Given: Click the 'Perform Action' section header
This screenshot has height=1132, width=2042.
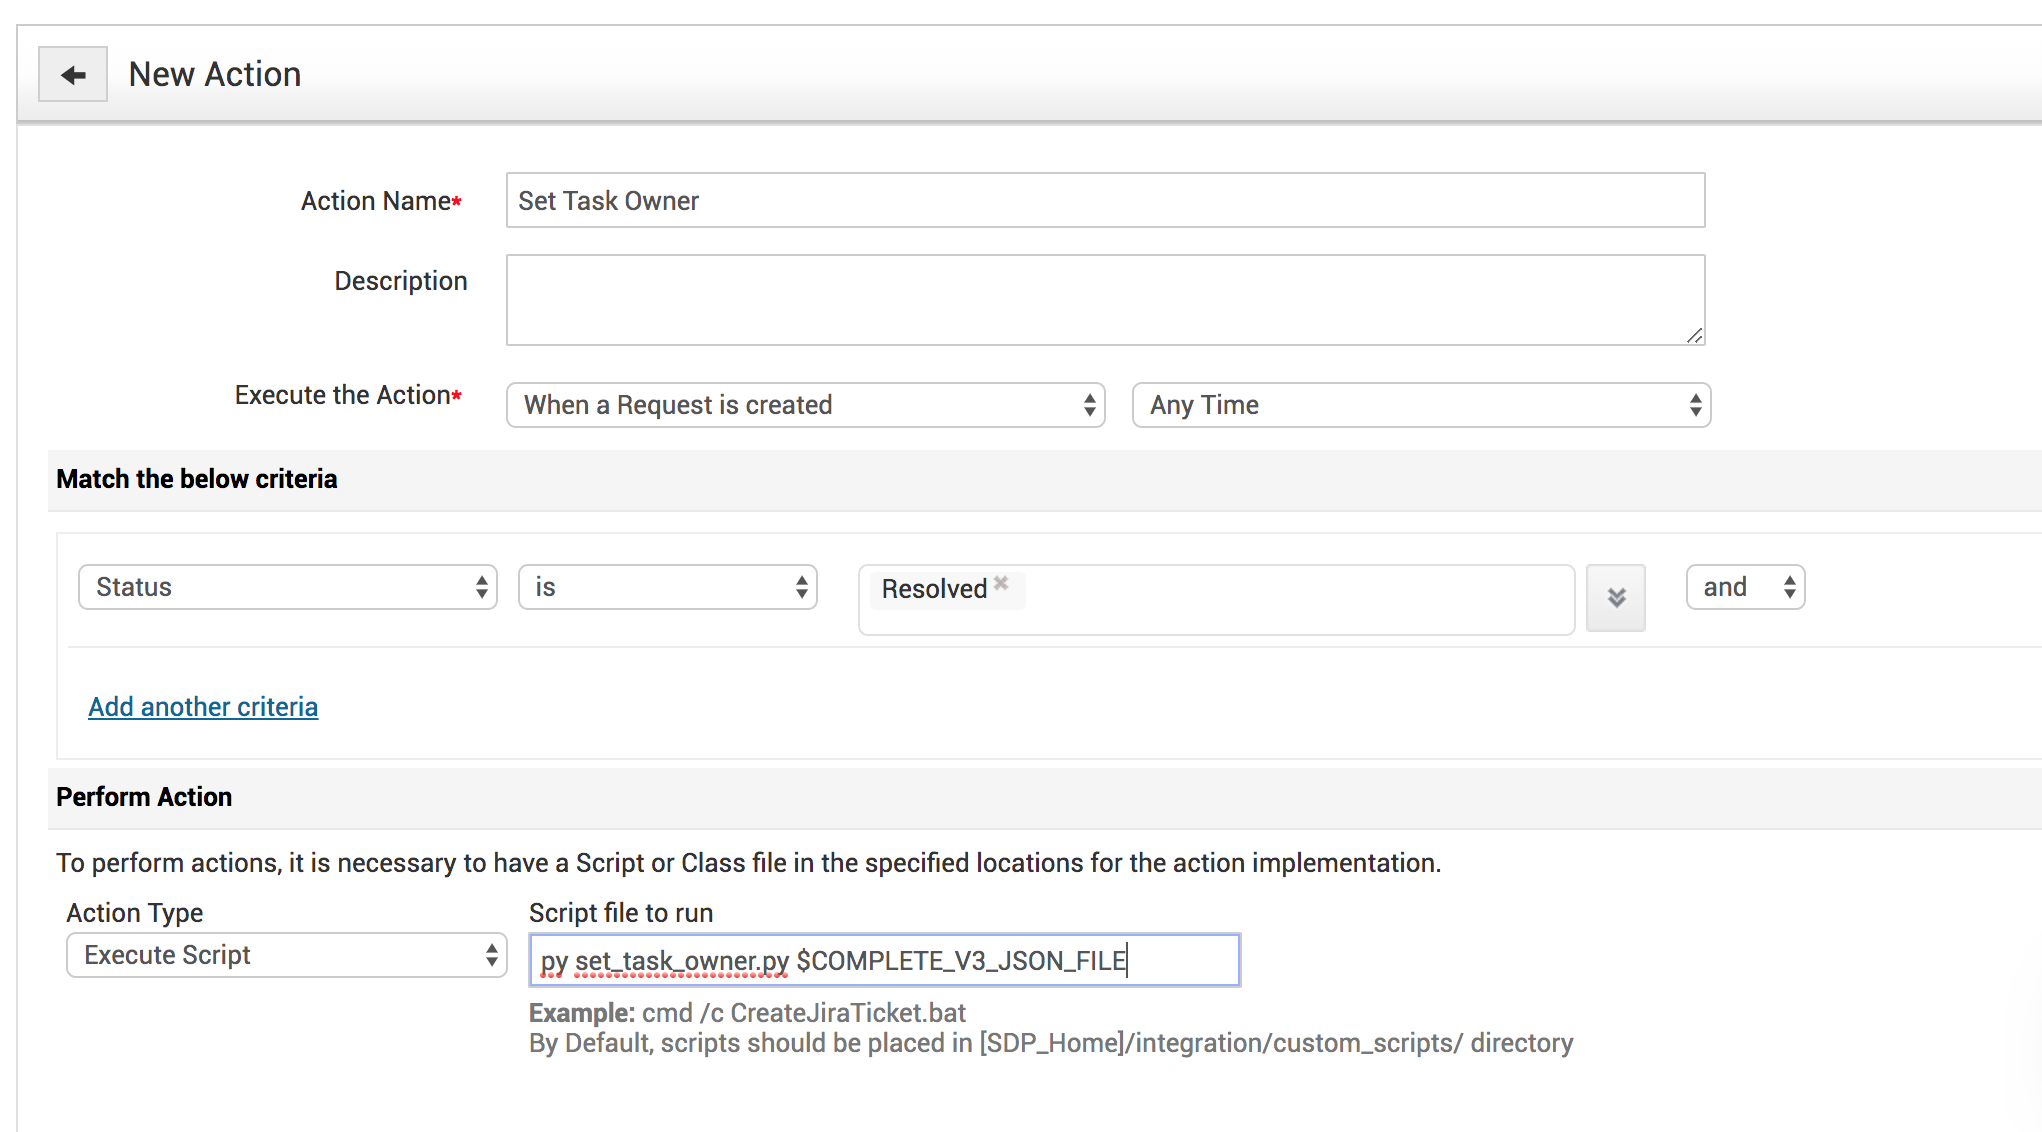Looking at the screenshot, I should [x=144, y=797].
